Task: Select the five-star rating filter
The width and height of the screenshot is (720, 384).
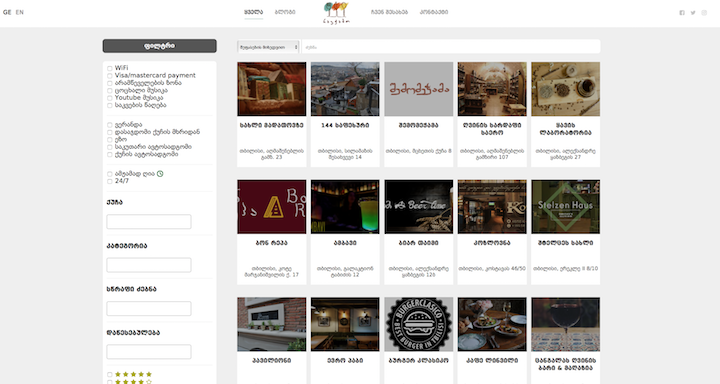Action: 110,374
